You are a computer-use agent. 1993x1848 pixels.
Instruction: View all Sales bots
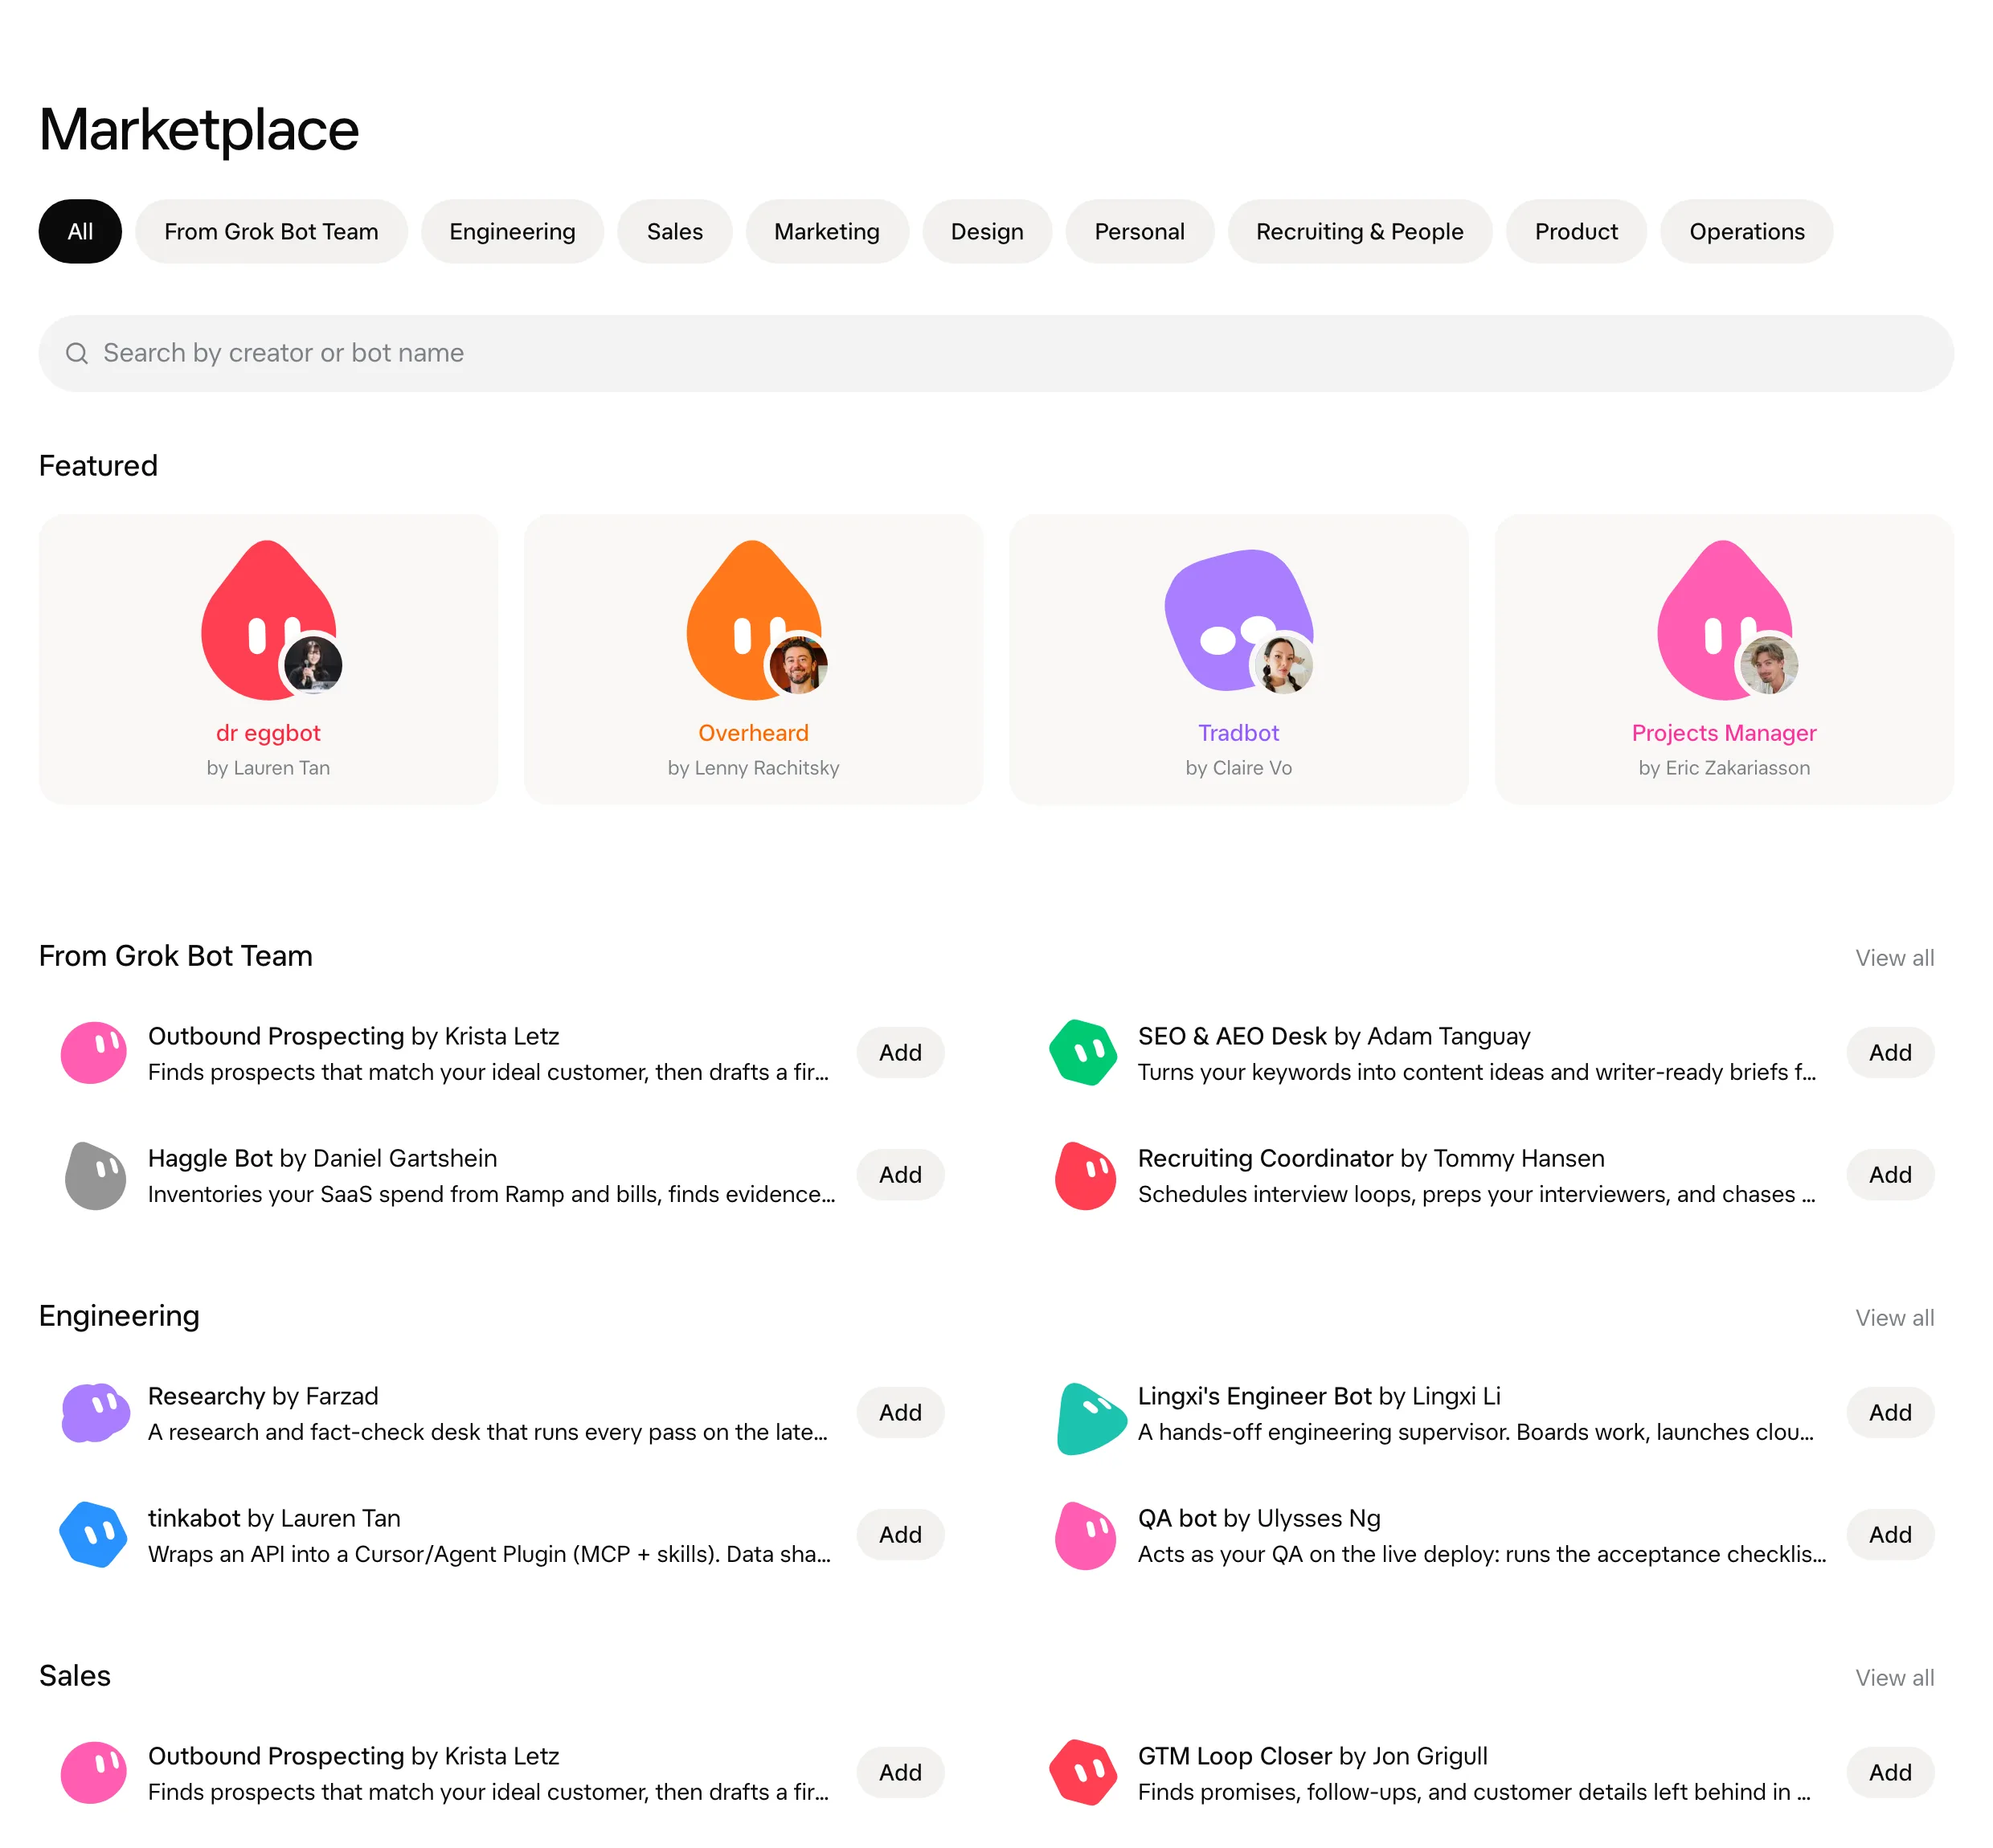point(1894,1677)
